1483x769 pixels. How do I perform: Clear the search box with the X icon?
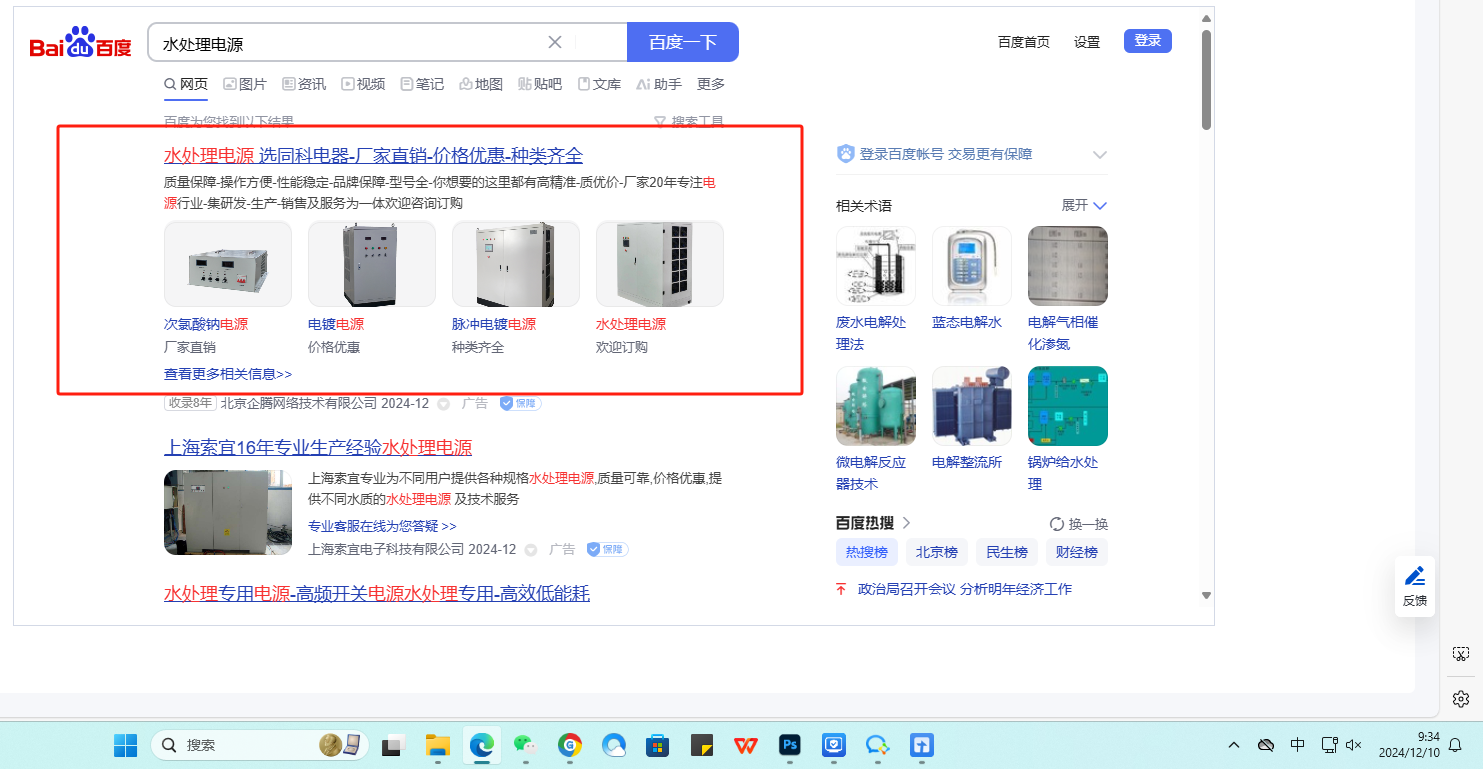[x=555, y=42]
